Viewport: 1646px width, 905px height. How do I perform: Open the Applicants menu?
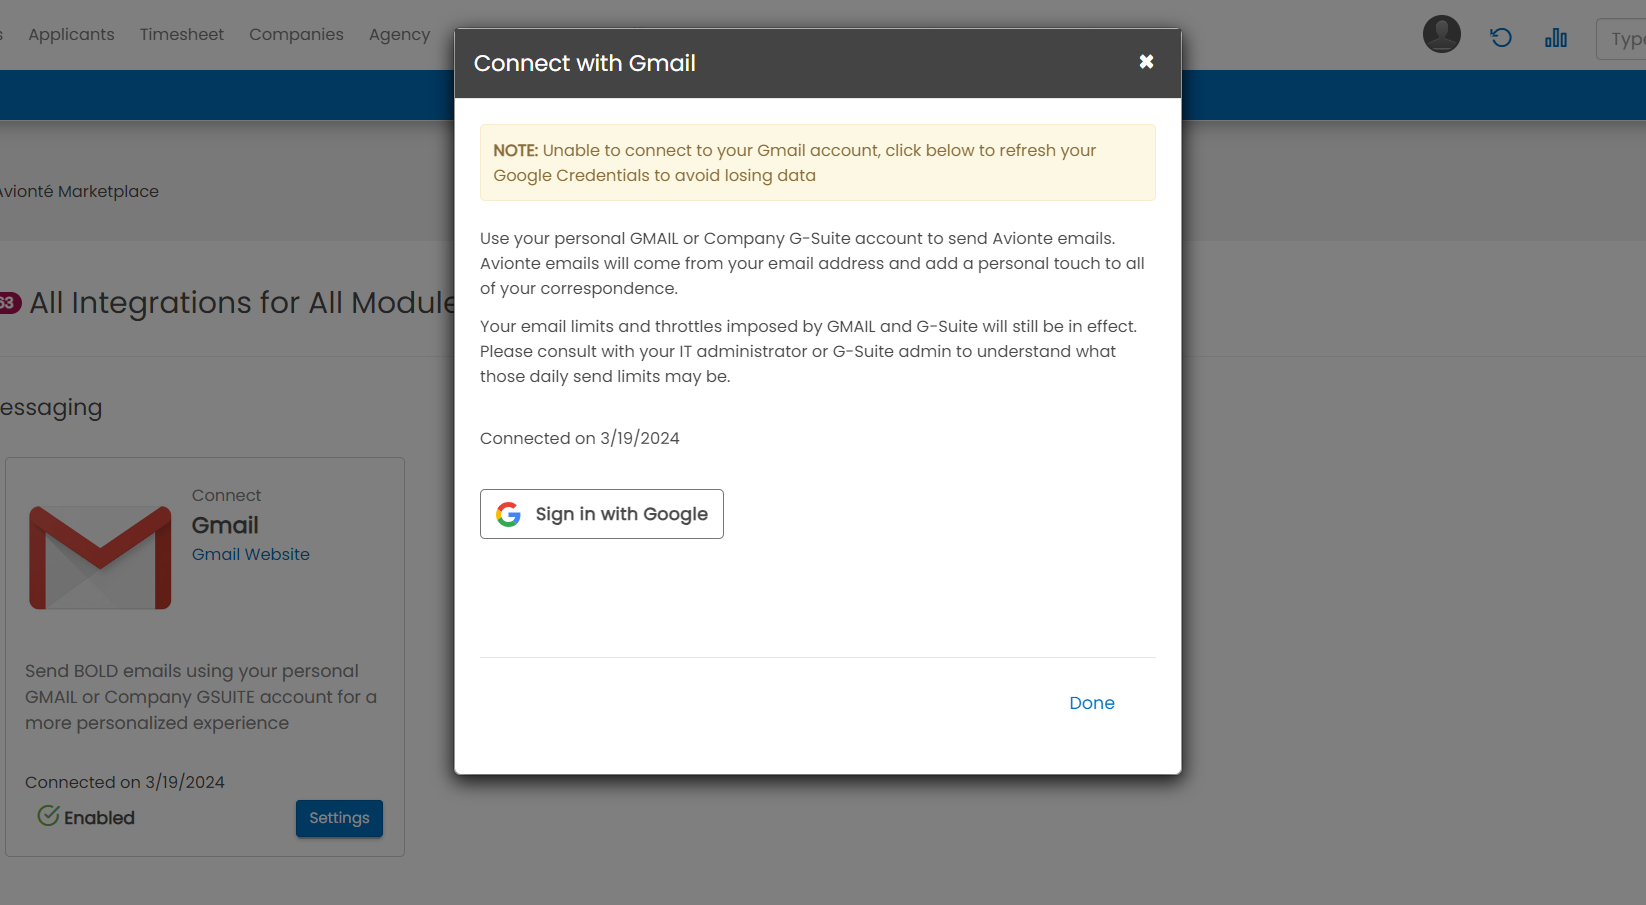click(71, 34)
